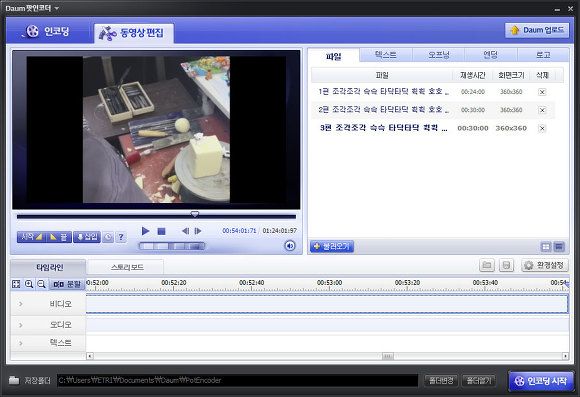
Task: Toggle the speaker mute icon
Action: (x=290, y=246)
